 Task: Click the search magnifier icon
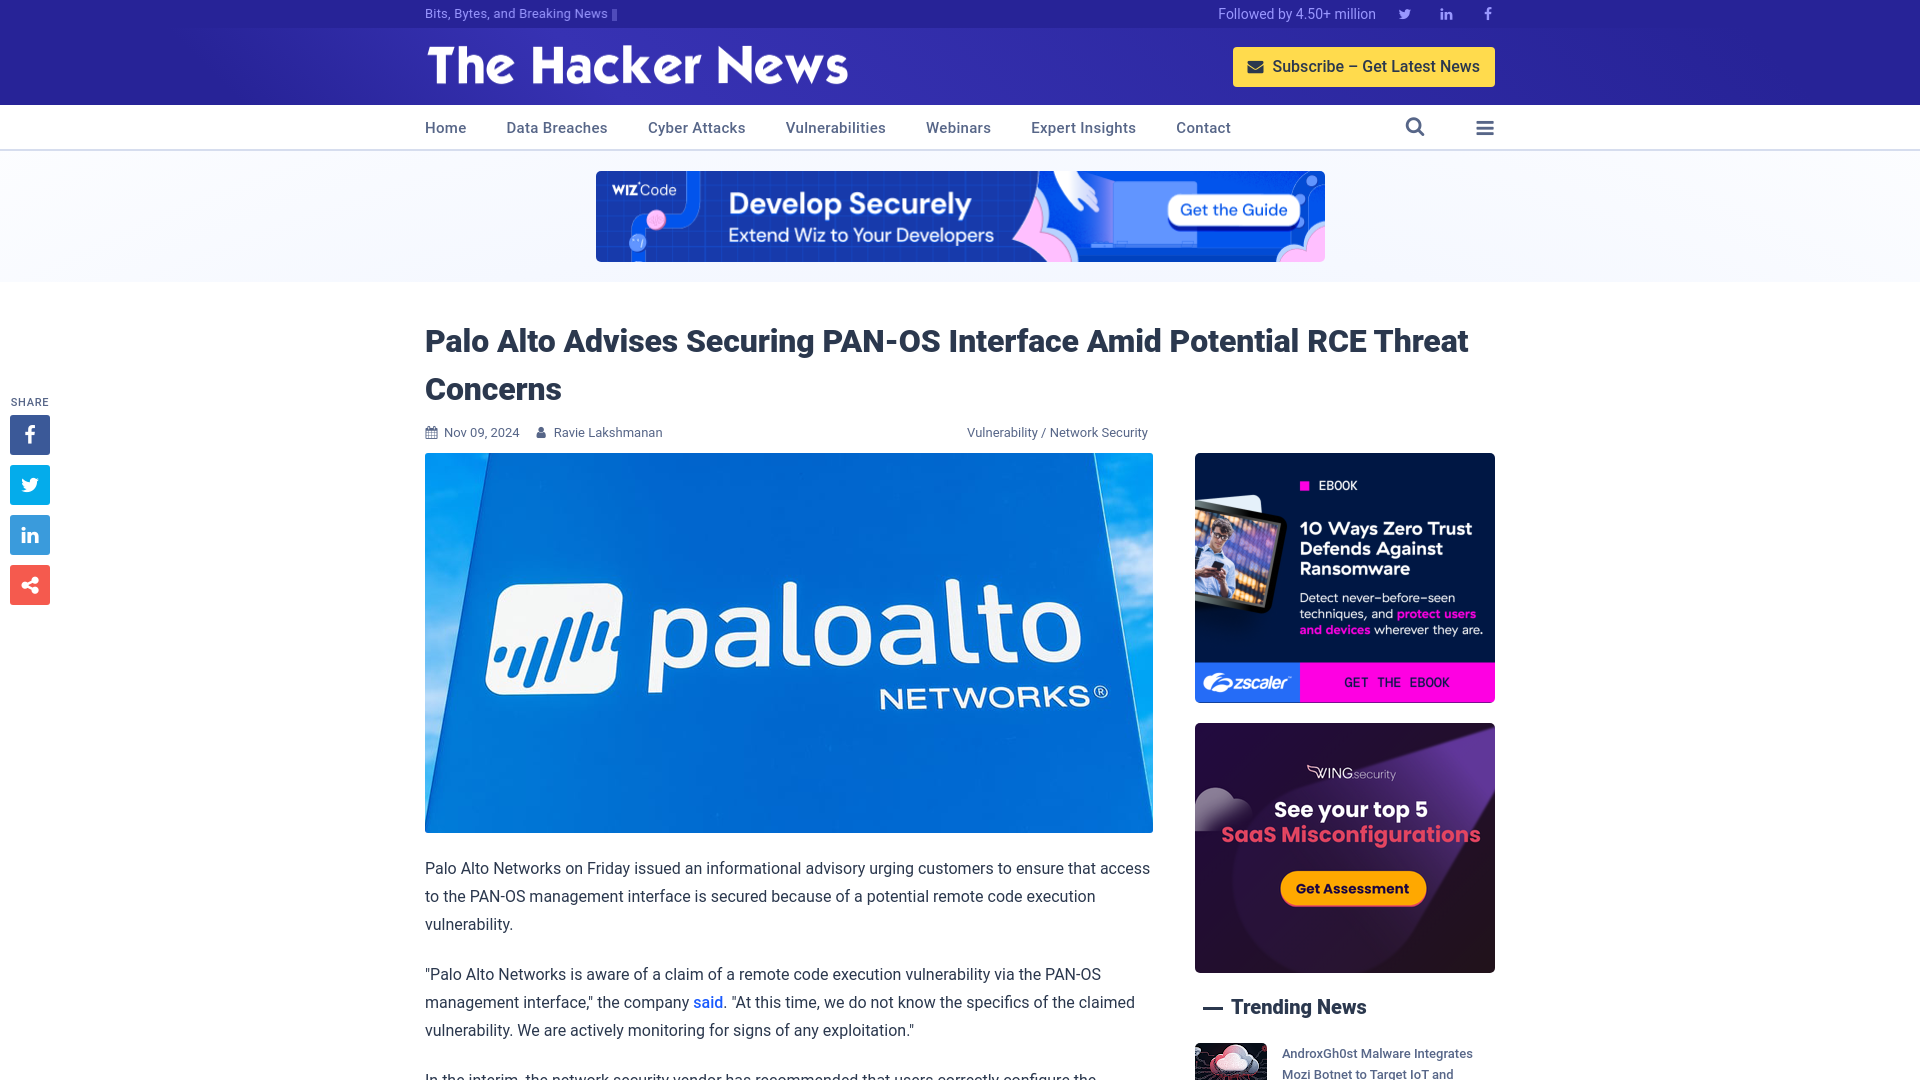click(x=1415, y=127)
